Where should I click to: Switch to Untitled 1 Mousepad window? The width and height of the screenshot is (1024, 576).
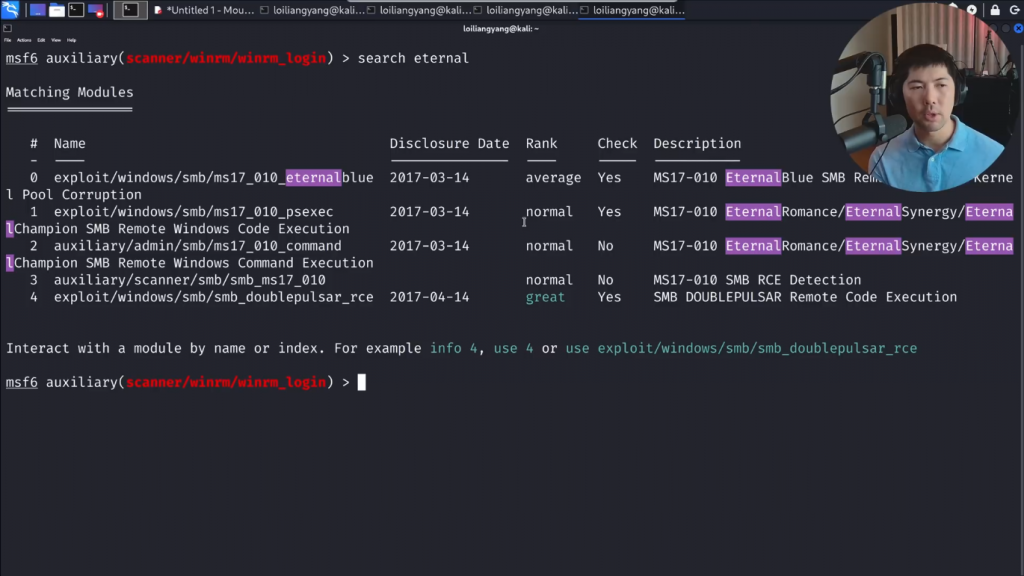204,10
